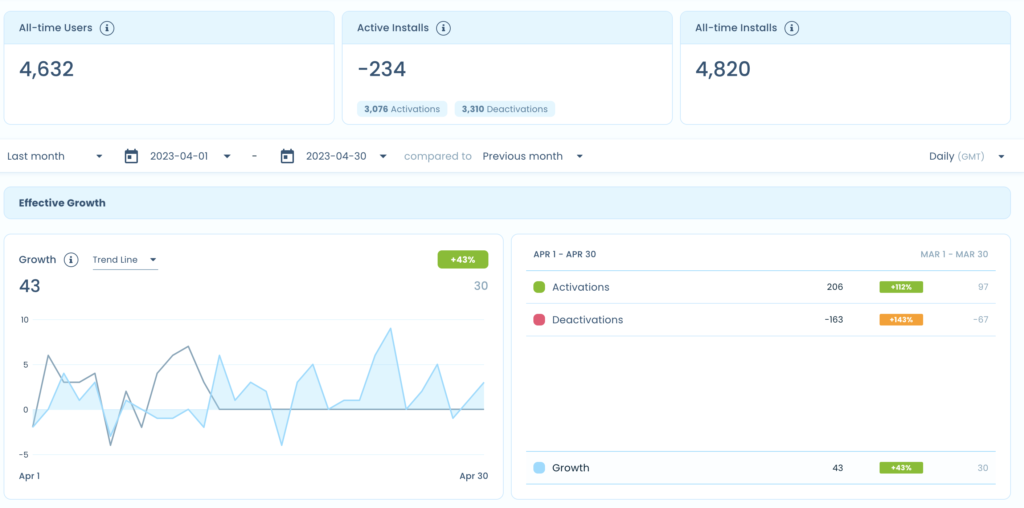
Task: Click the previous month 97 value
Action: (x=983, y=287)
